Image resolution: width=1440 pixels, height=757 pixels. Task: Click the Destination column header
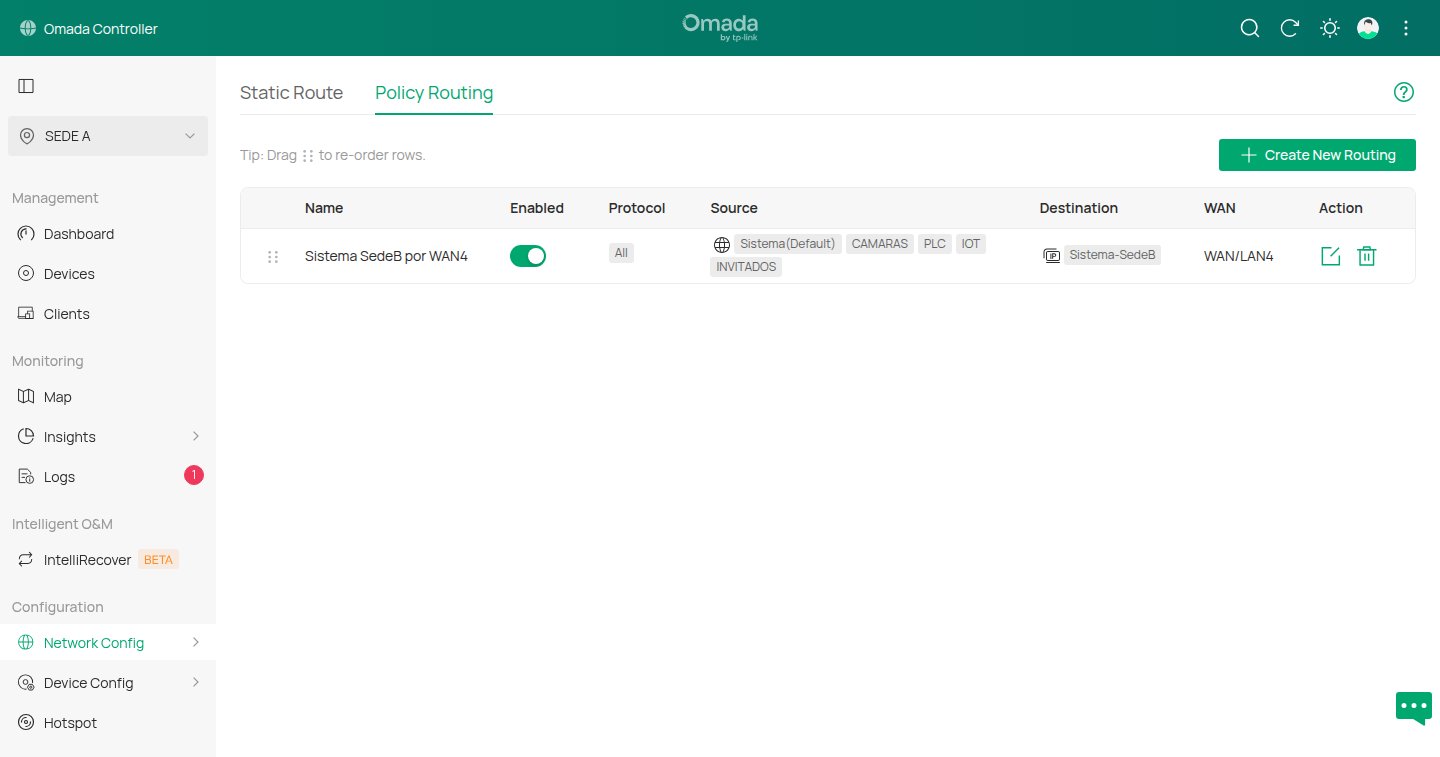pyautogui.click(x=1079, y=208)
